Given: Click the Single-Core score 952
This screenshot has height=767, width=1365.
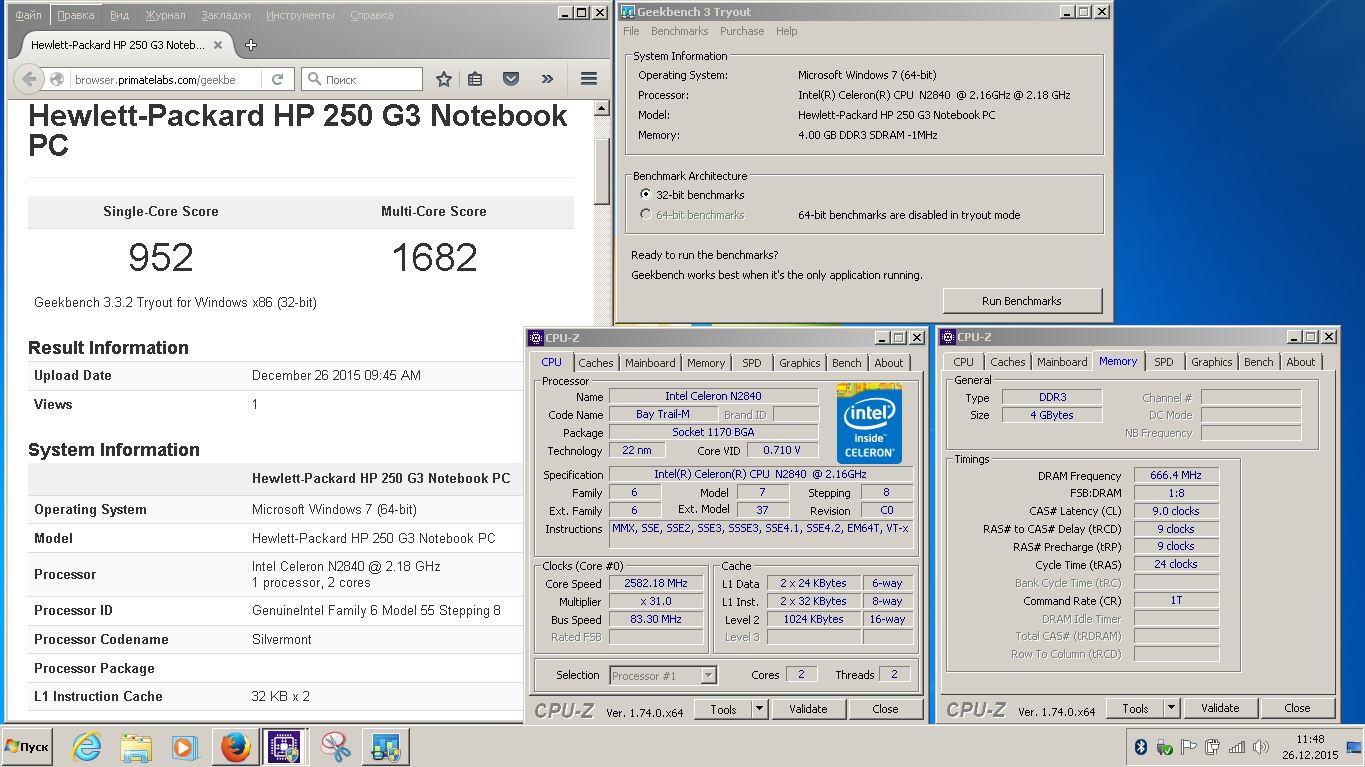Looking at the screenshot, I should pyautogui.click(x=160, y=258).
